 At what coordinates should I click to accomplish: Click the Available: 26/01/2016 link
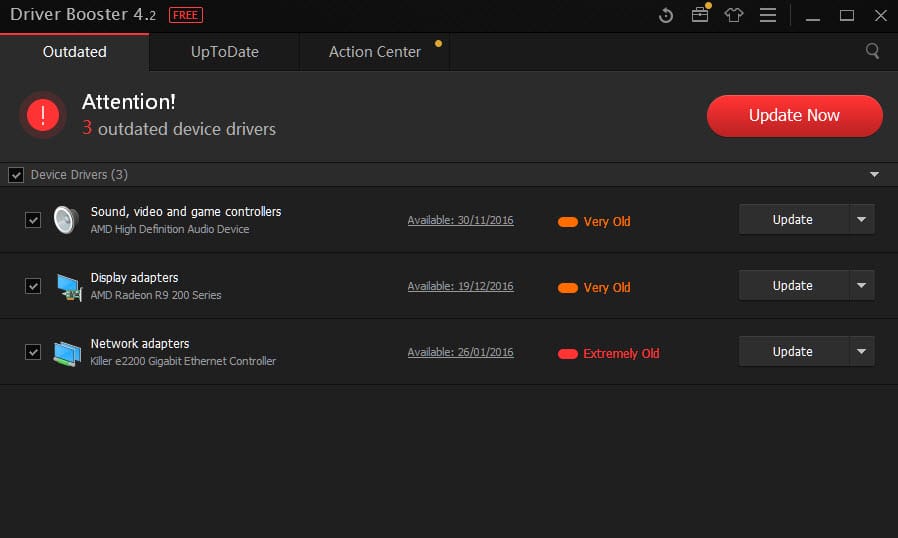(460, 352)
